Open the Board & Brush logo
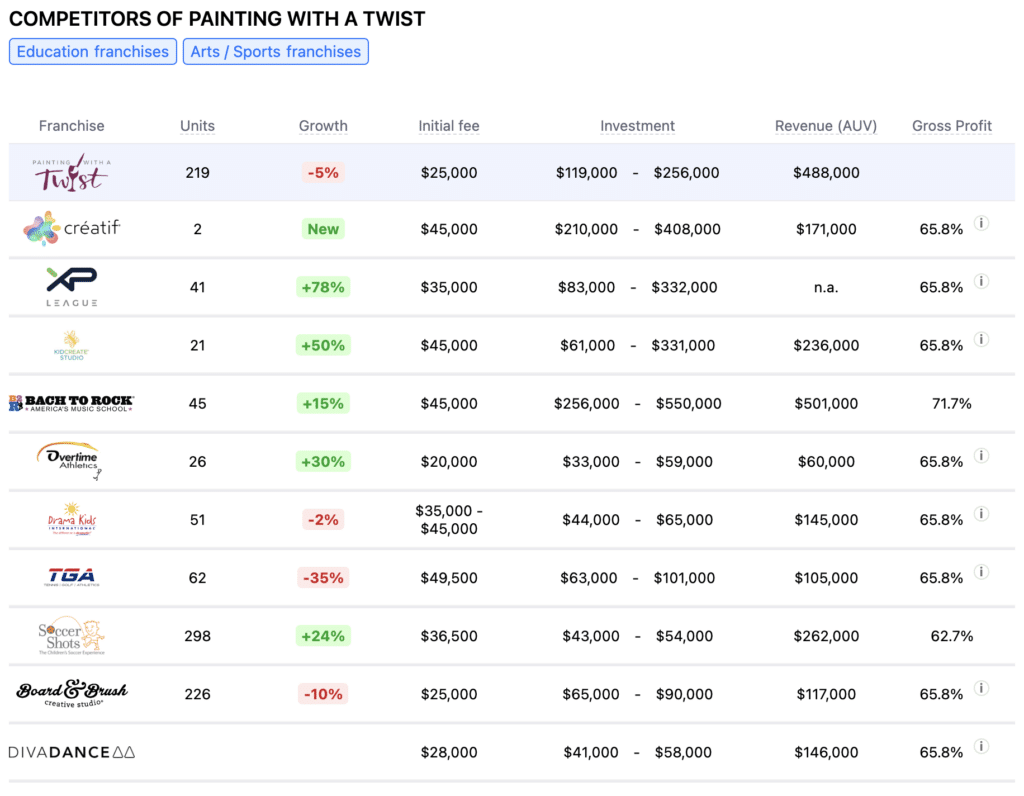The width and height of the screenshot is (1024, 796). (x=72, y=693)
